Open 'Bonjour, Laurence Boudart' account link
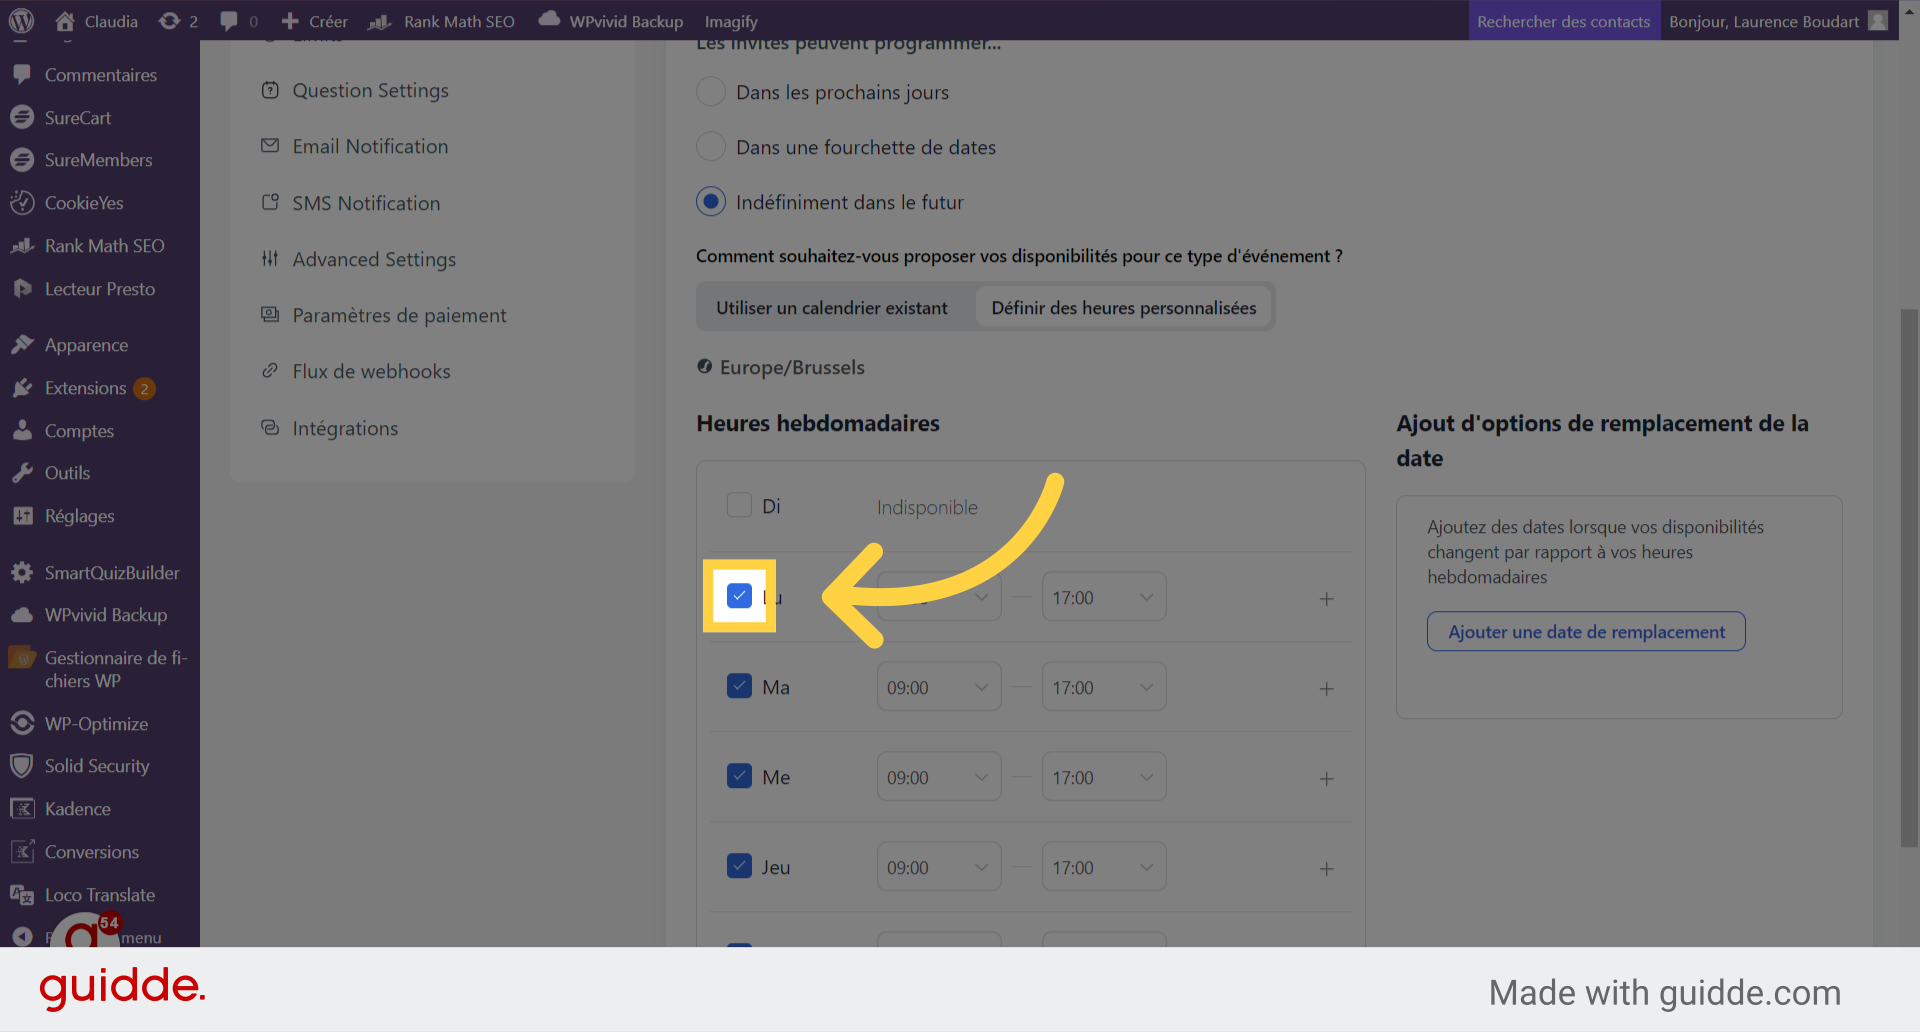 pos(1778,21)
